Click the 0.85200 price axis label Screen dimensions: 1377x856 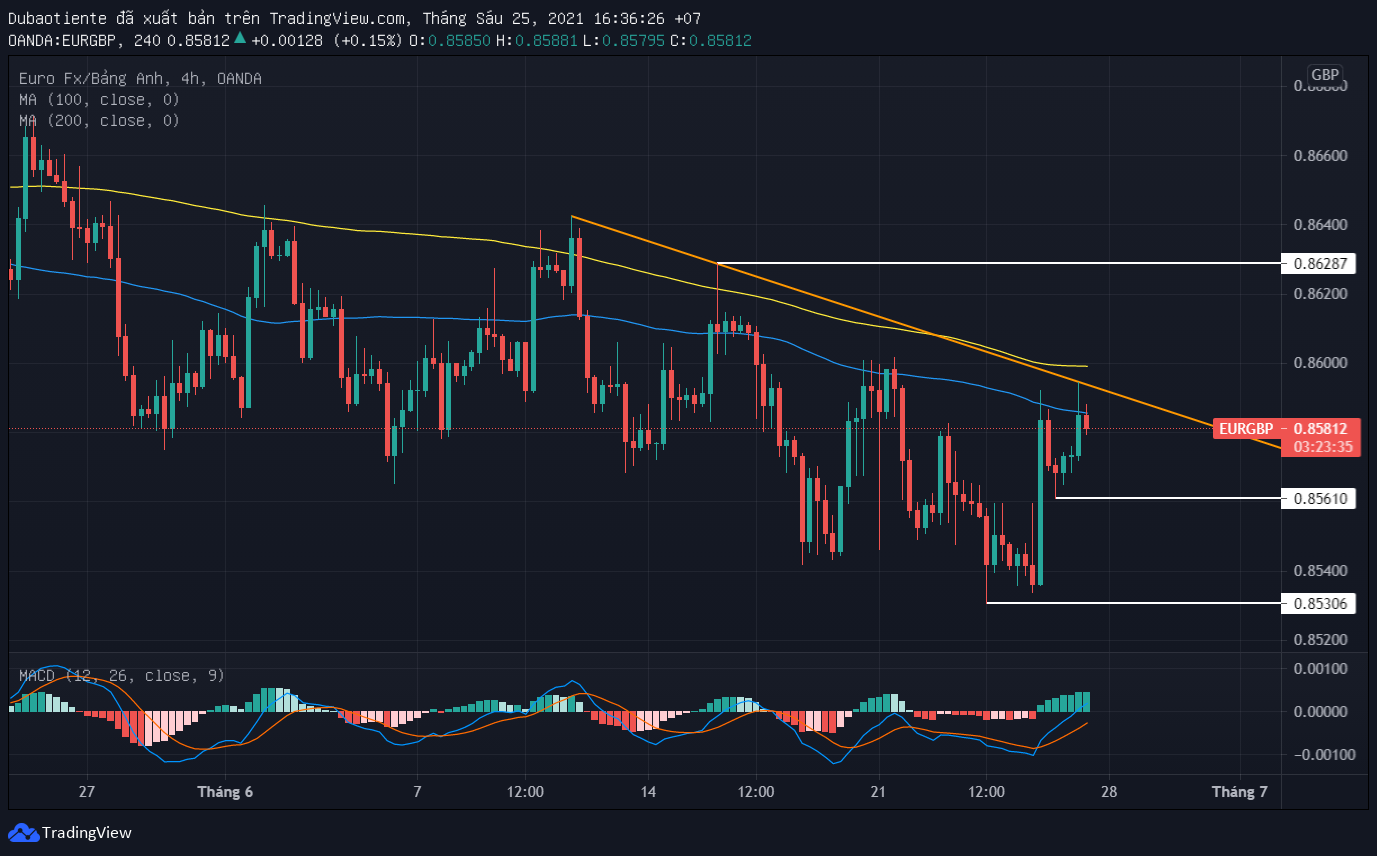coord(1321,639)
